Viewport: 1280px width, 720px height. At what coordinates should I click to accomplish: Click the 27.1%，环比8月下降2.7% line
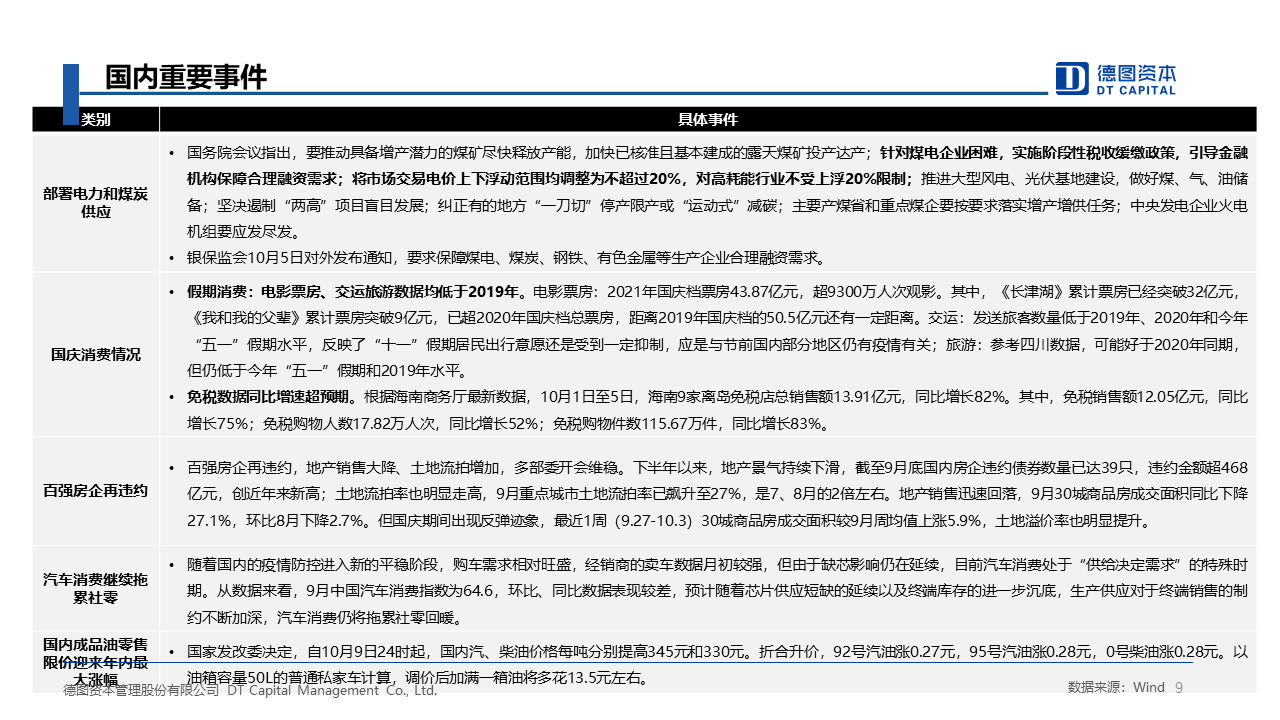(669, 521)
